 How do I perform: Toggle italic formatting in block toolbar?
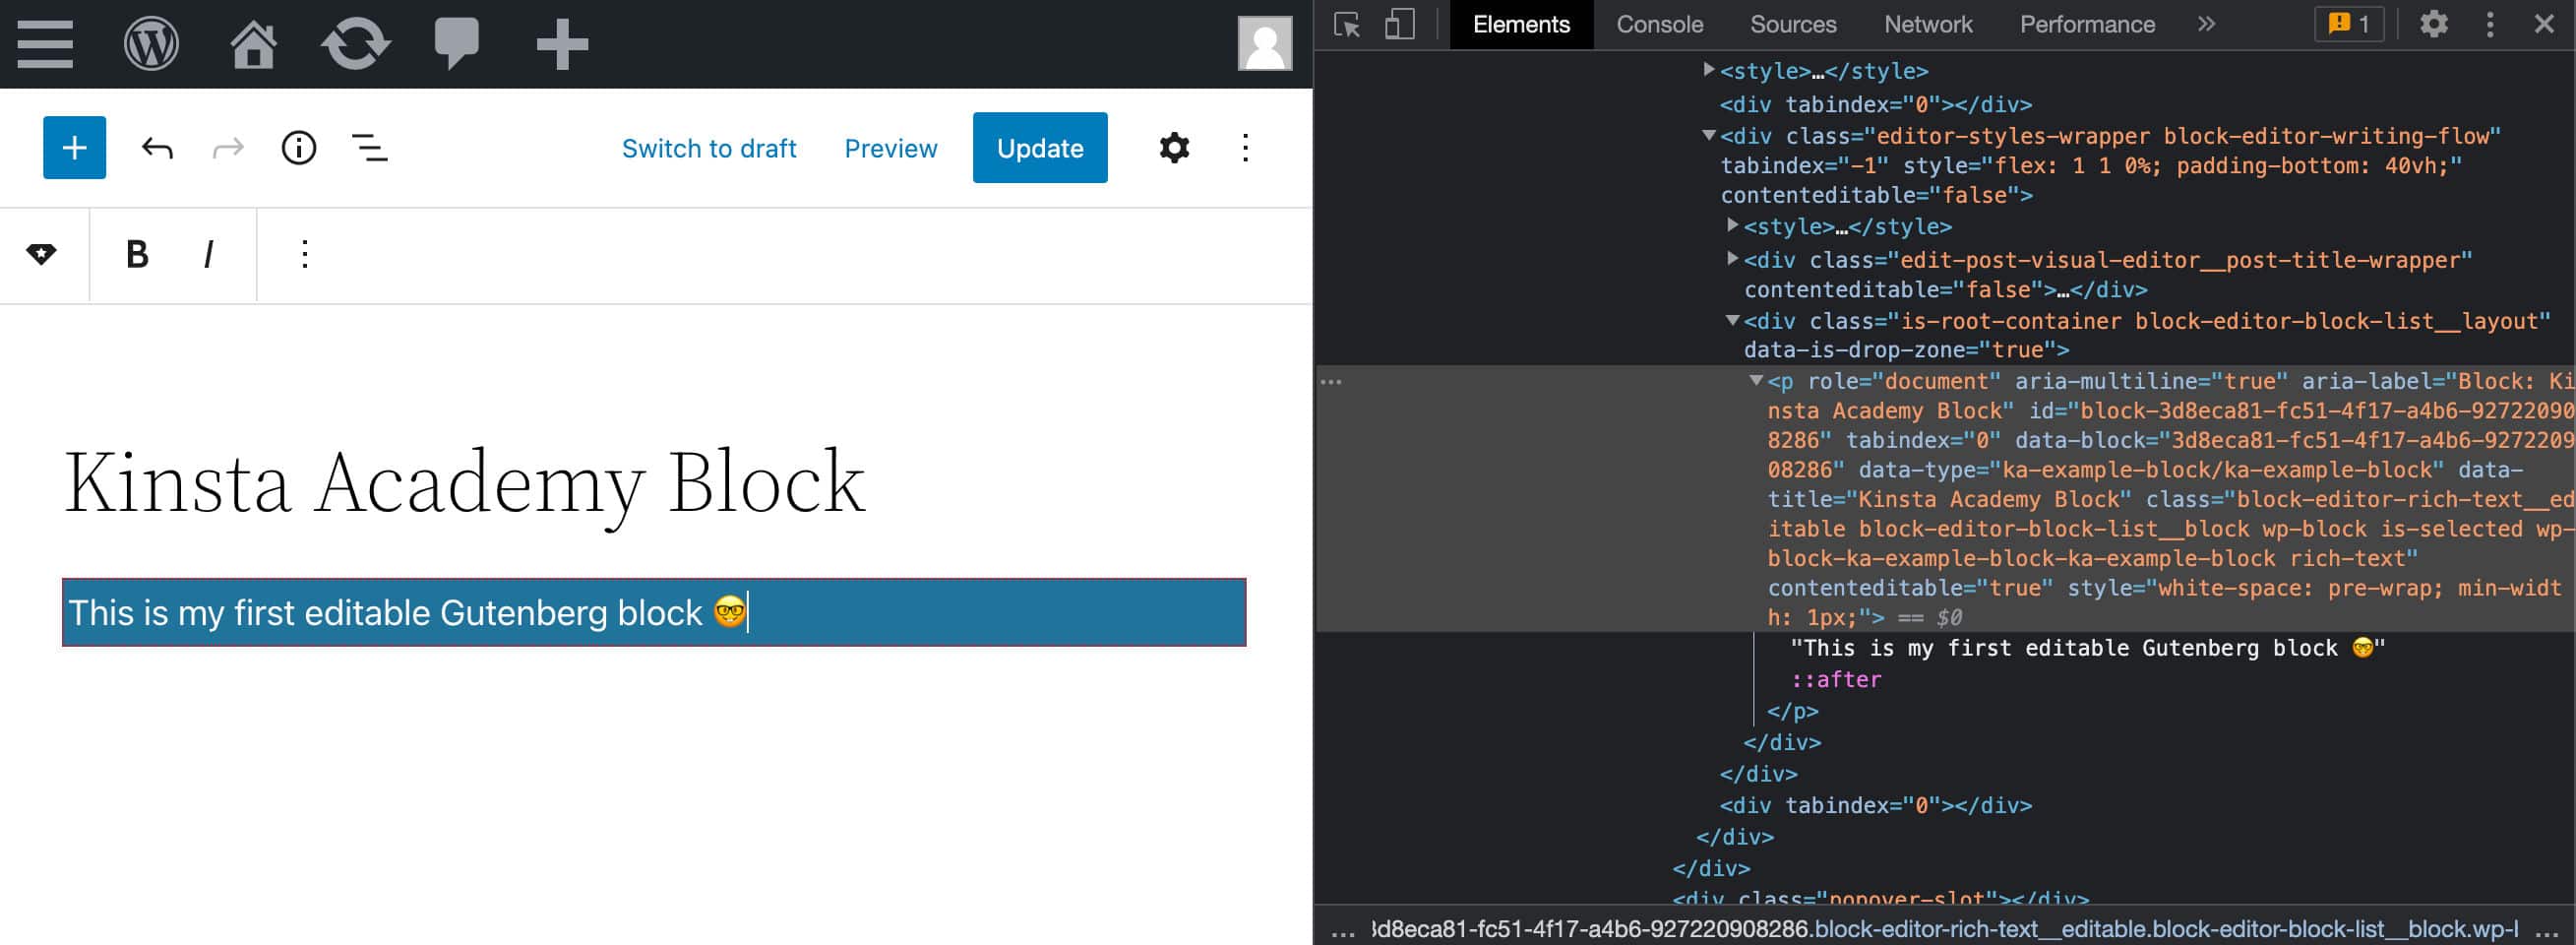tap(208, 255)
